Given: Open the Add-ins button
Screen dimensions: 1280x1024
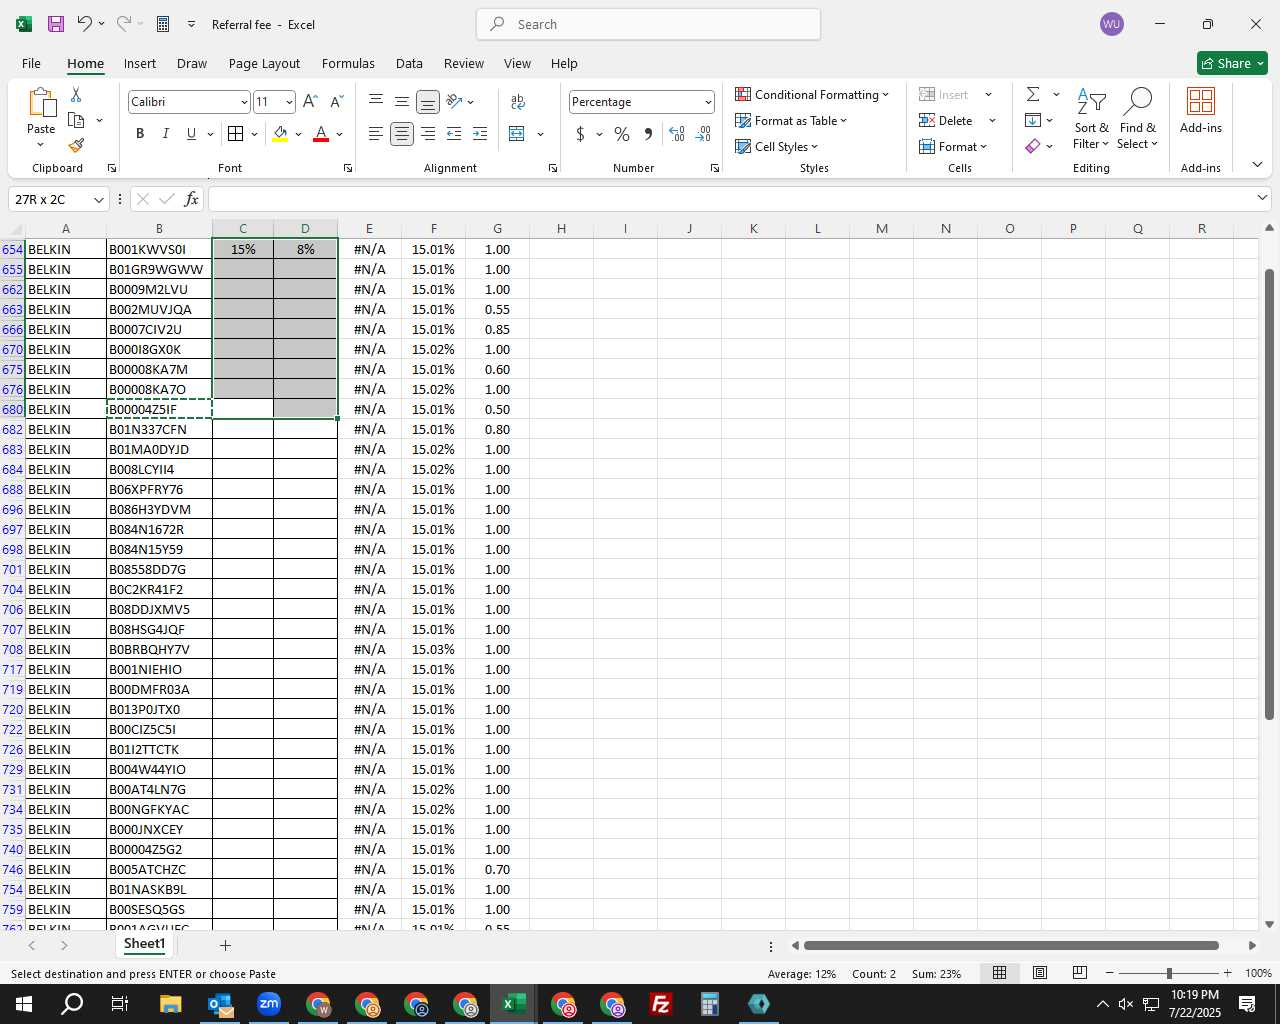Looking at the screenshot, I should pyautogui.click(x=1201, y=111).
